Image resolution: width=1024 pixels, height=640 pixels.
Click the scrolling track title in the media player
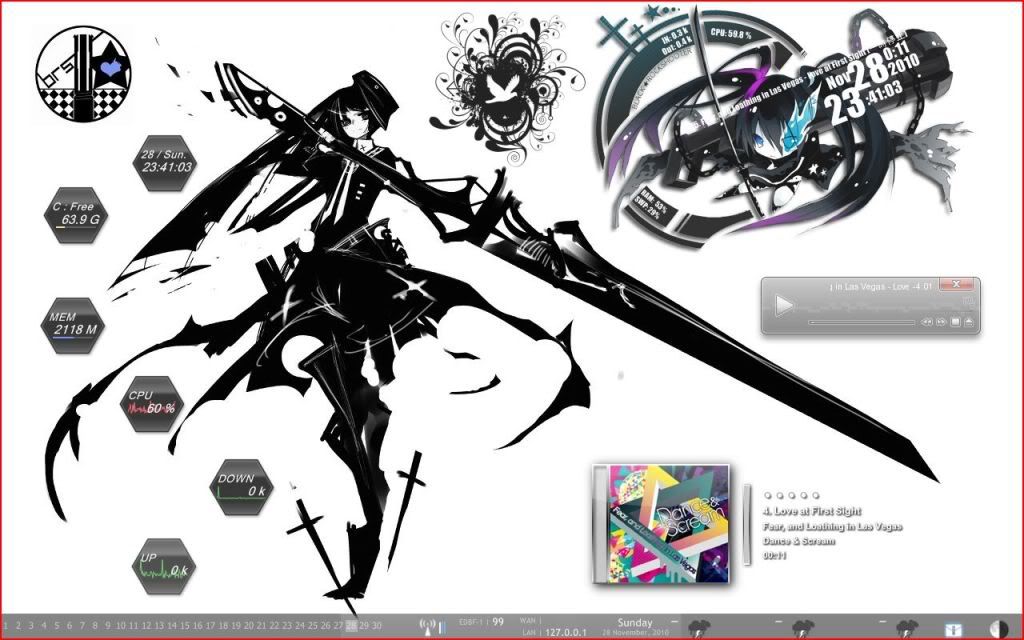tap(881, 287)
